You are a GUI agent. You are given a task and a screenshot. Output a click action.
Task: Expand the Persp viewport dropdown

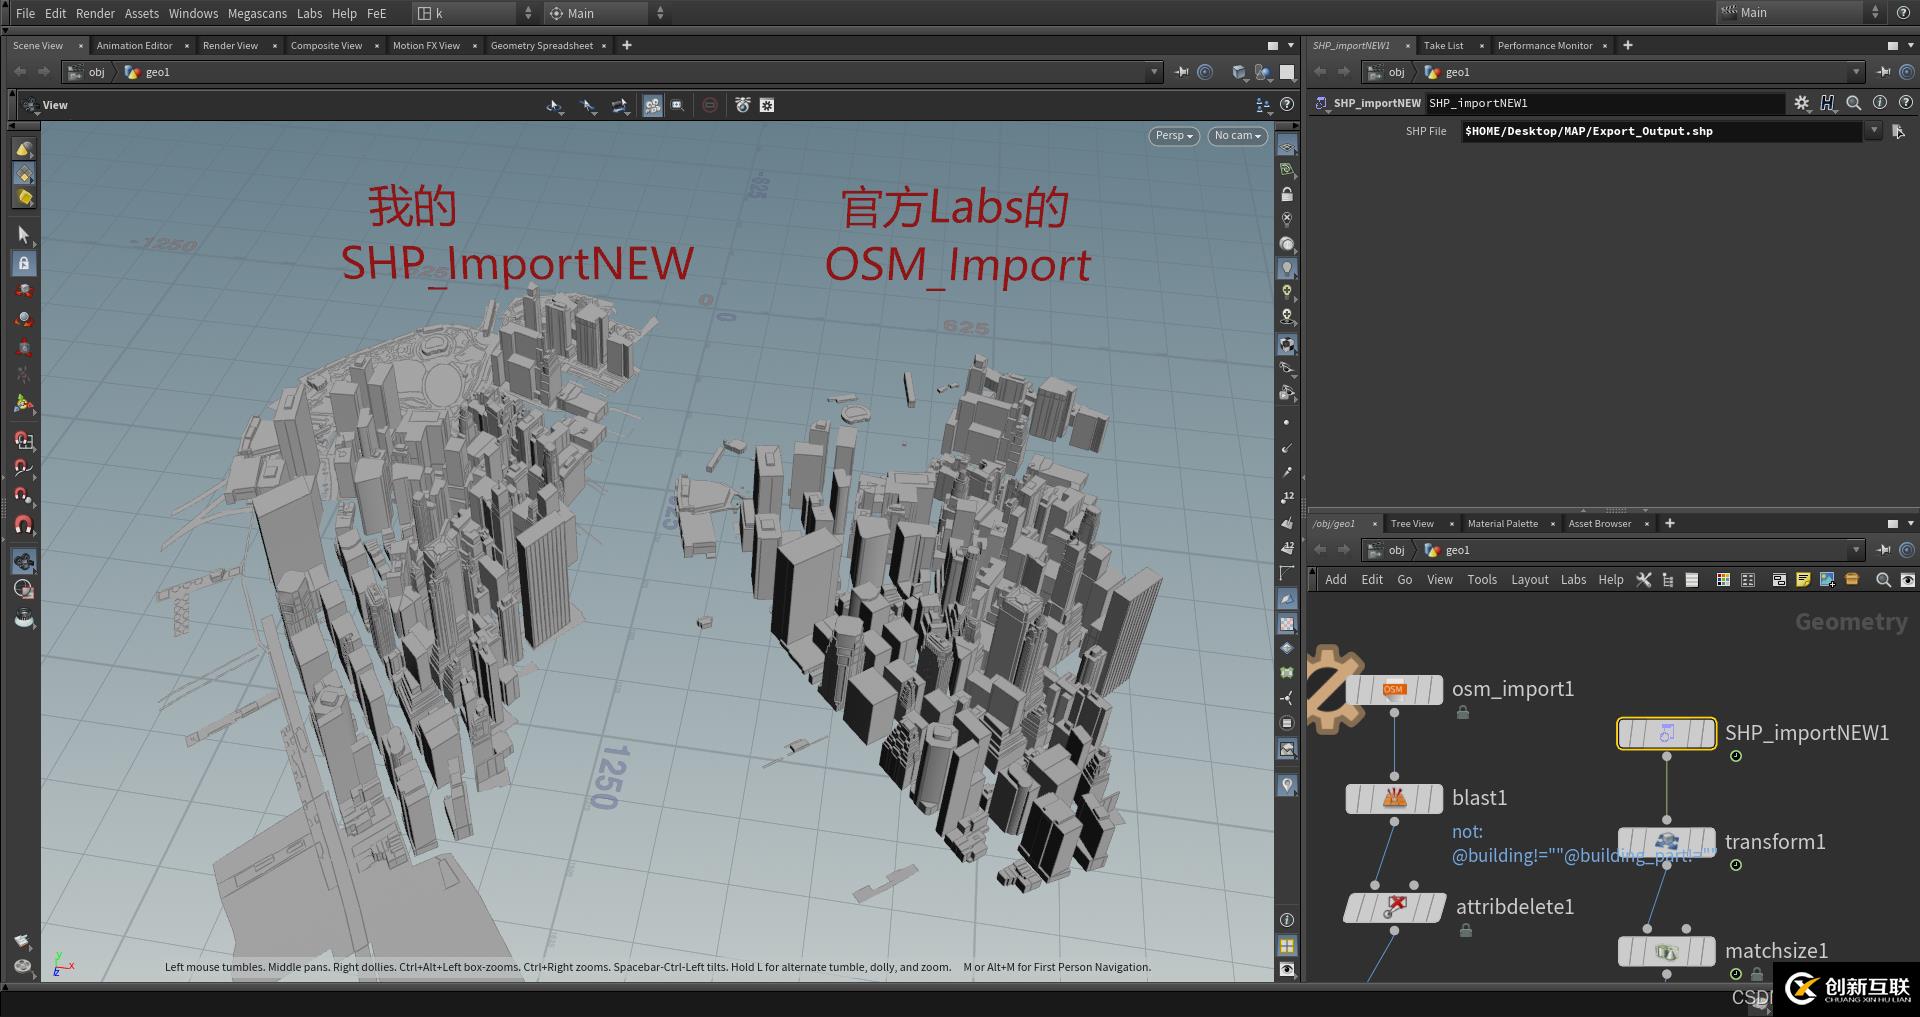point(1173,136)
